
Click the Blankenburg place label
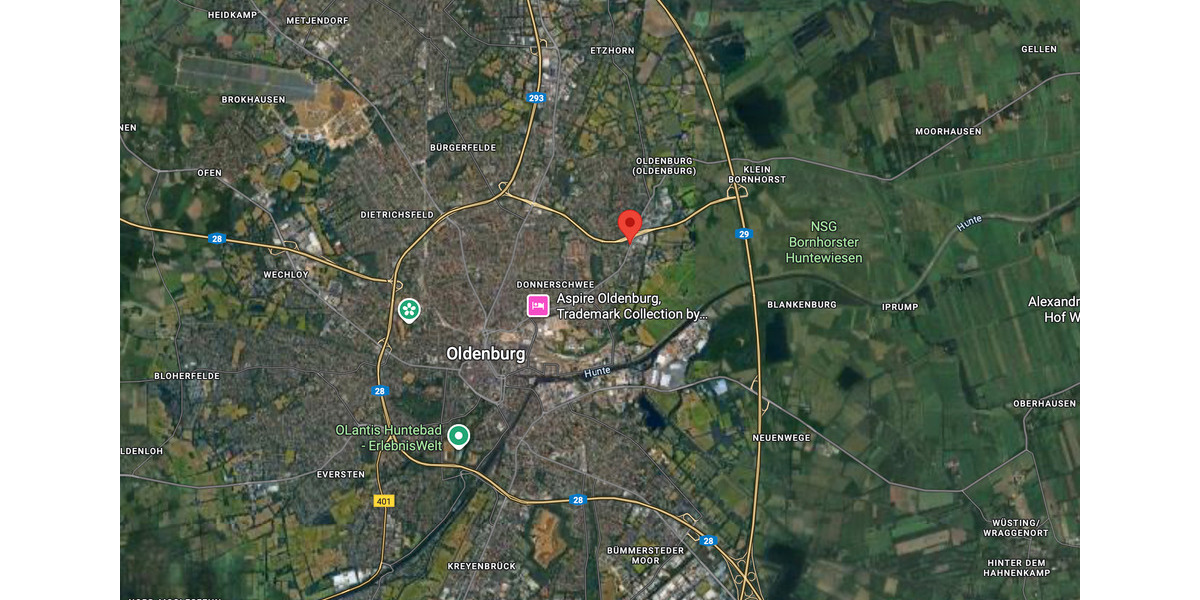801,304
